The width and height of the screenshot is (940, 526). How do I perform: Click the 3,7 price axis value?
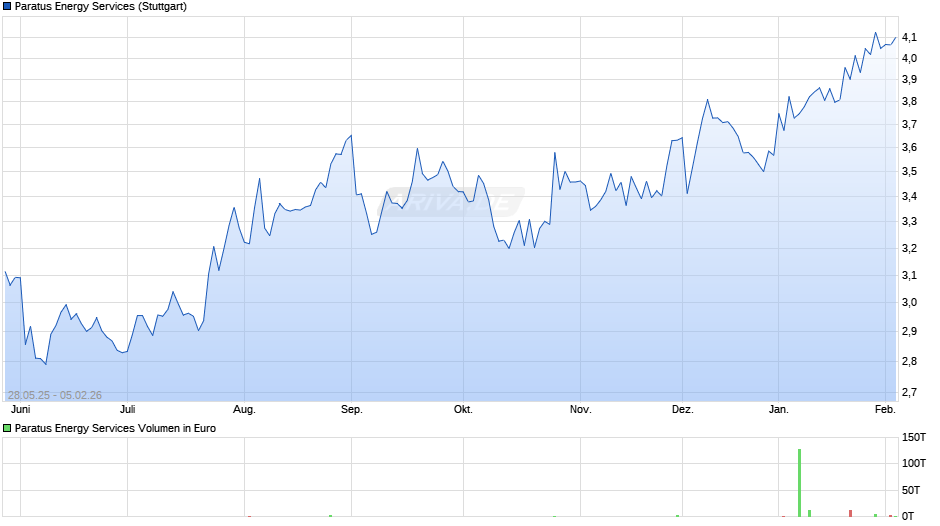click(909, 124)
